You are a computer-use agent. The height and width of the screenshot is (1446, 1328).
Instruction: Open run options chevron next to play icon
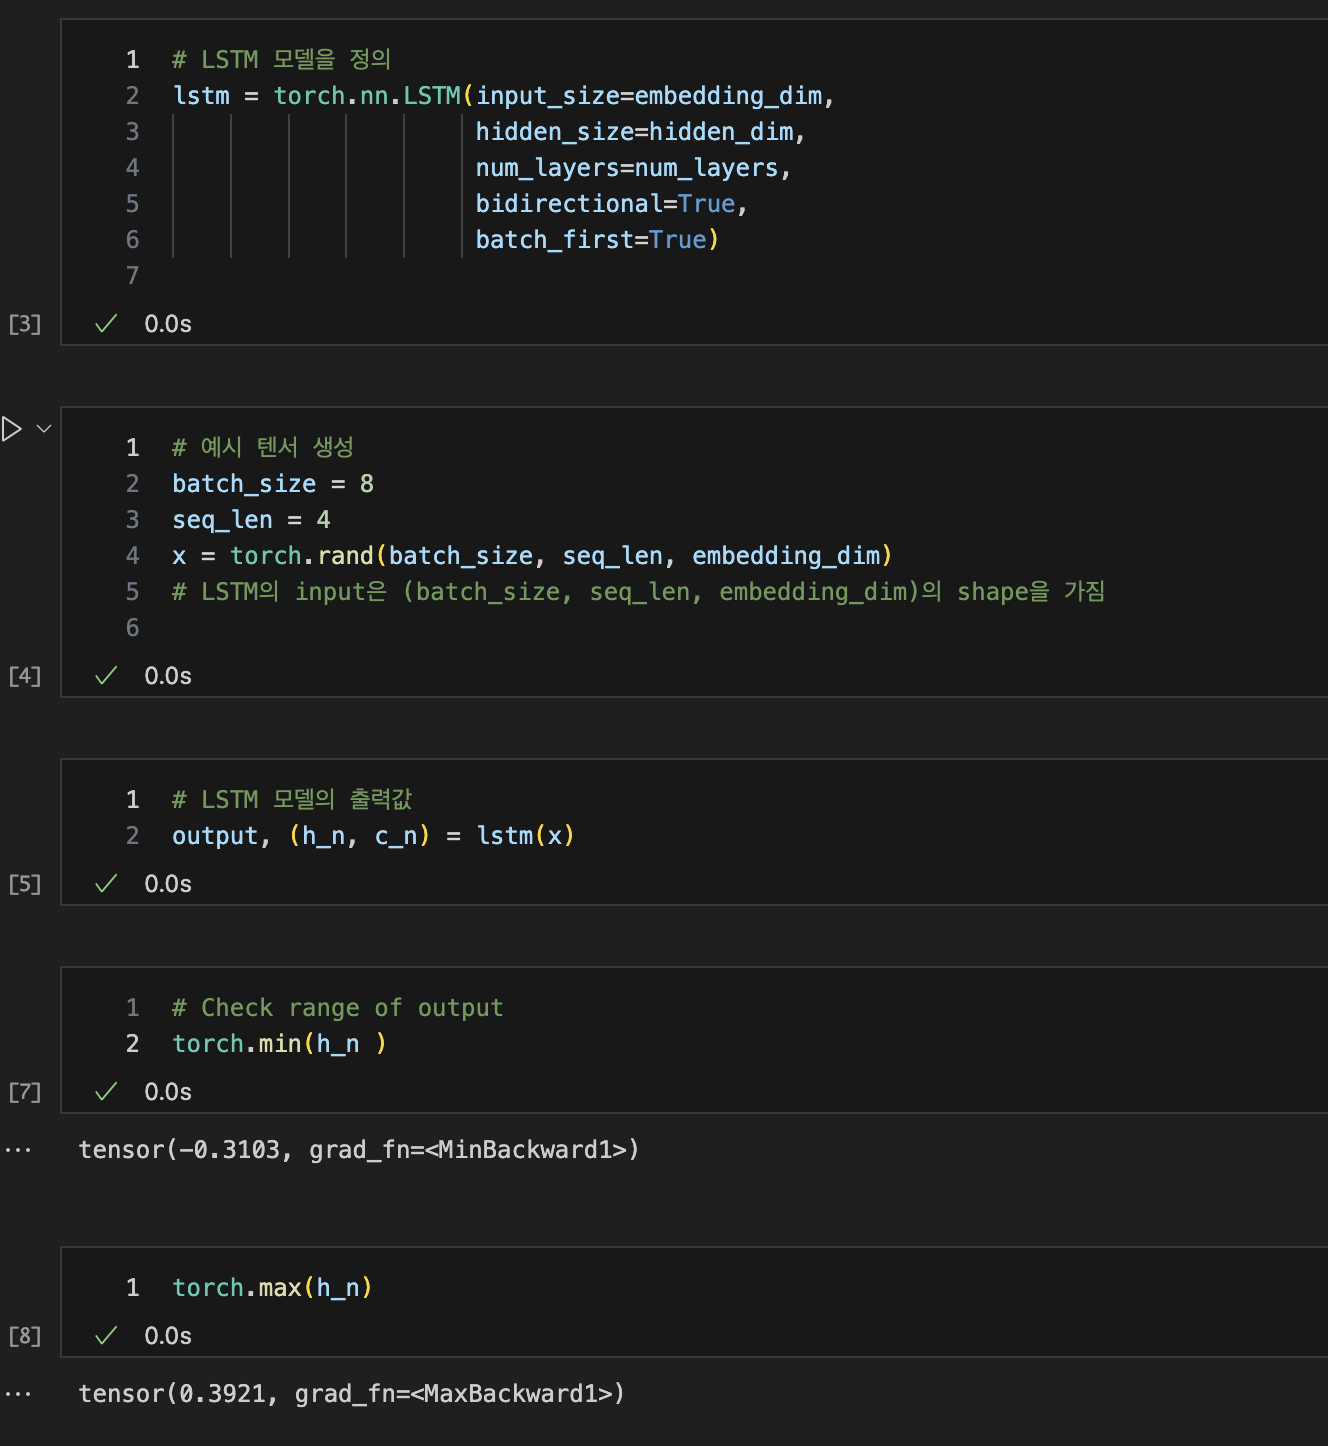[x=44, y=429]
